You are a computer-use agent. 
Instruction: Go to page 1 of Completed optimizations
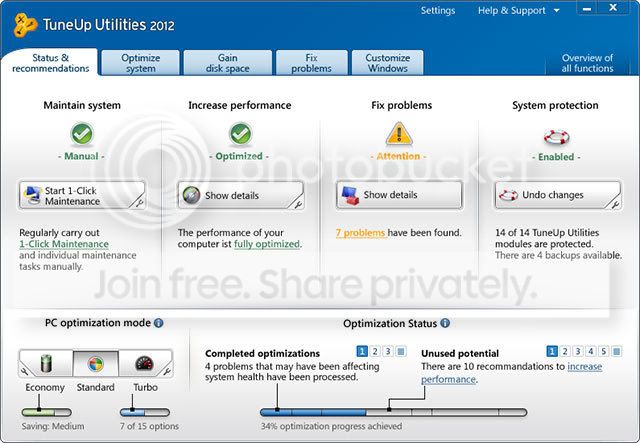tap(362, 351)
